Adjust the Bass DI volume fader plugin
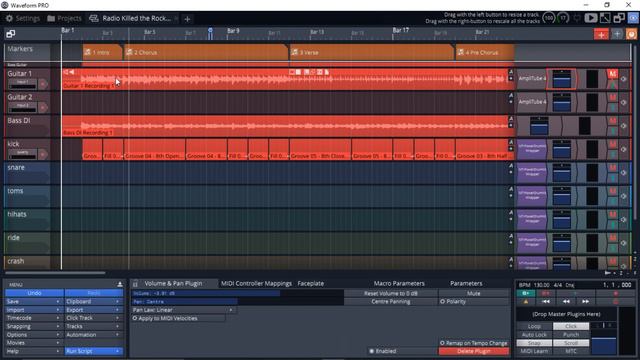 click(539, 126)
